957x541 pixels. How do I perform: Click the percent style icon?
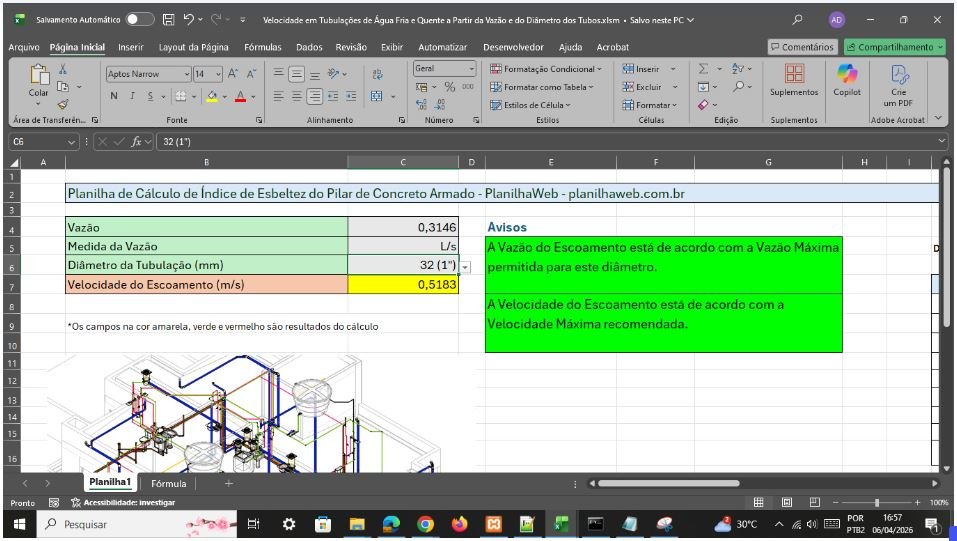pyautogui.click(x=450, y=87)
